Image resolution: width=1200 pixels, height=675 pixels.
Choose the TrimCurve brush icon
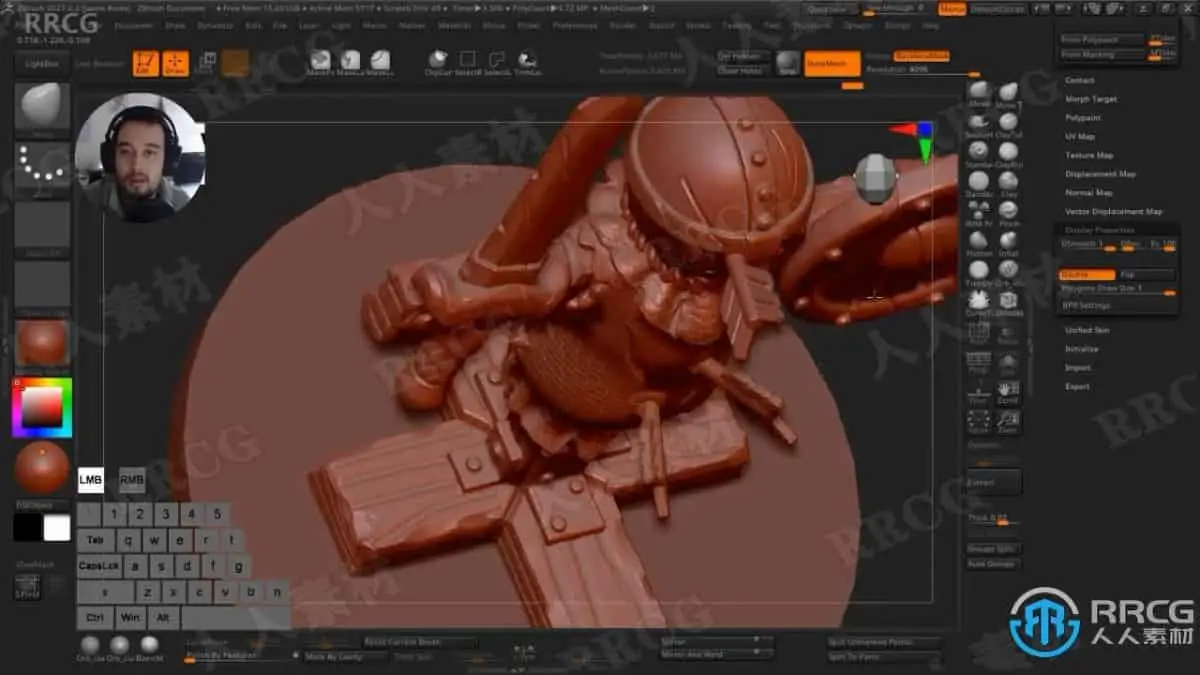527,62
